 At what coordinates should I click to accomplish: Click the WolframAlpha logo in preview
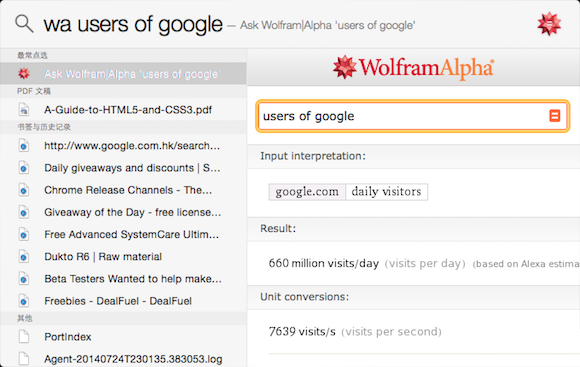point(413,68)
